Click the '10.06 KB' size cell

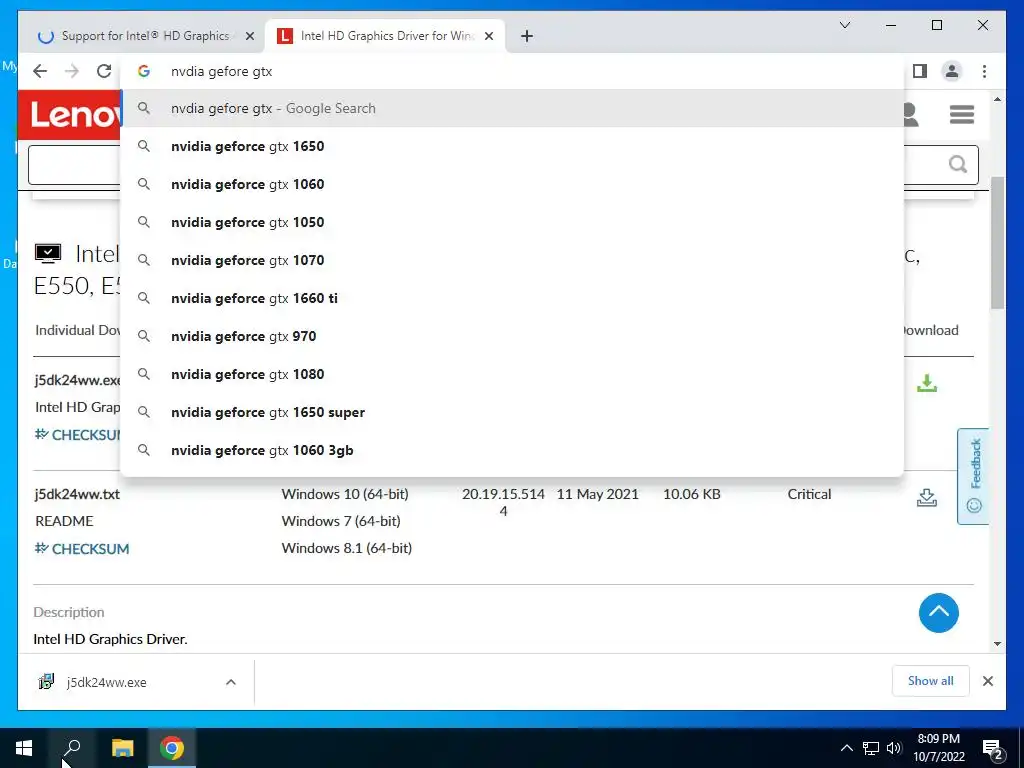[692, 494]
